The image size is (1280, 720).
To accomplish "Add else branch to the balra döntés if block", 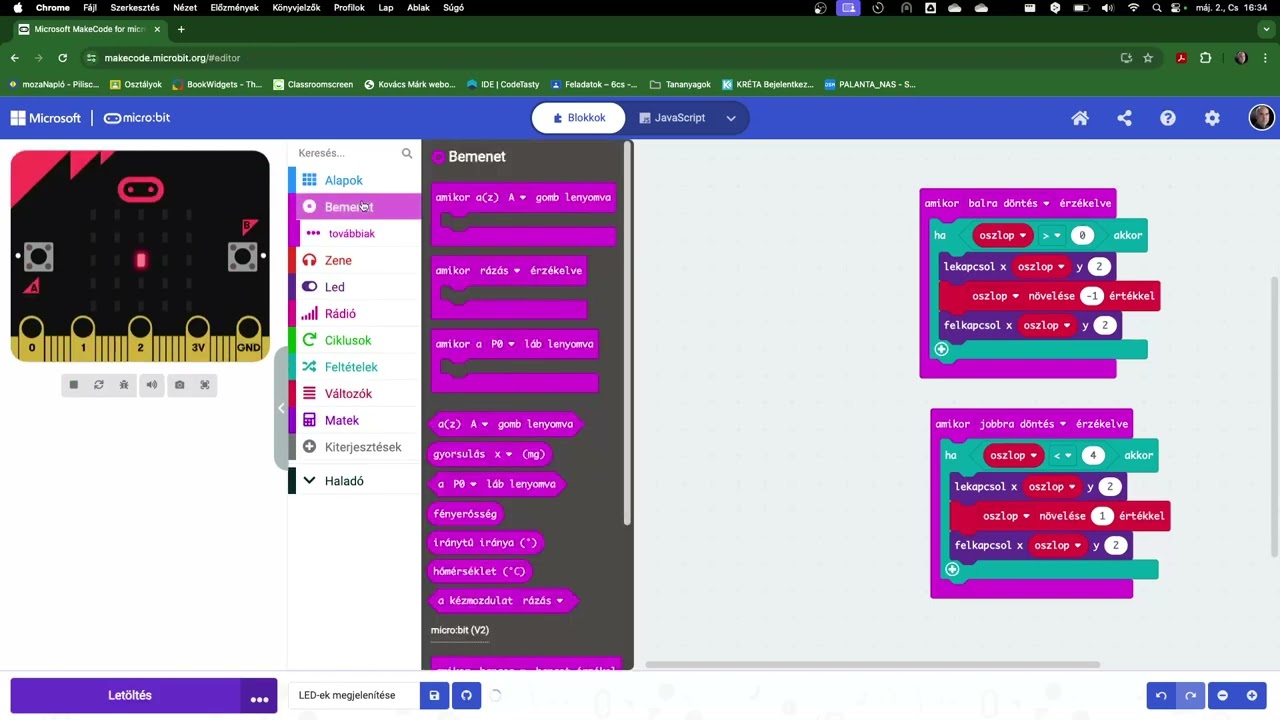I will [941, 349].
